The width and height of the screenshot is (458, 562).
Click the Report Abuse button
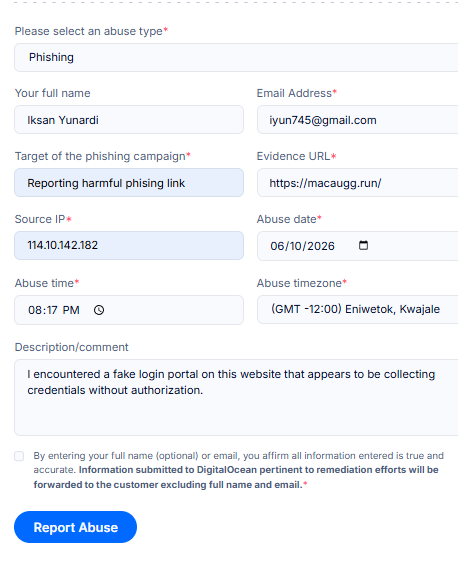[x=75, y=527]
